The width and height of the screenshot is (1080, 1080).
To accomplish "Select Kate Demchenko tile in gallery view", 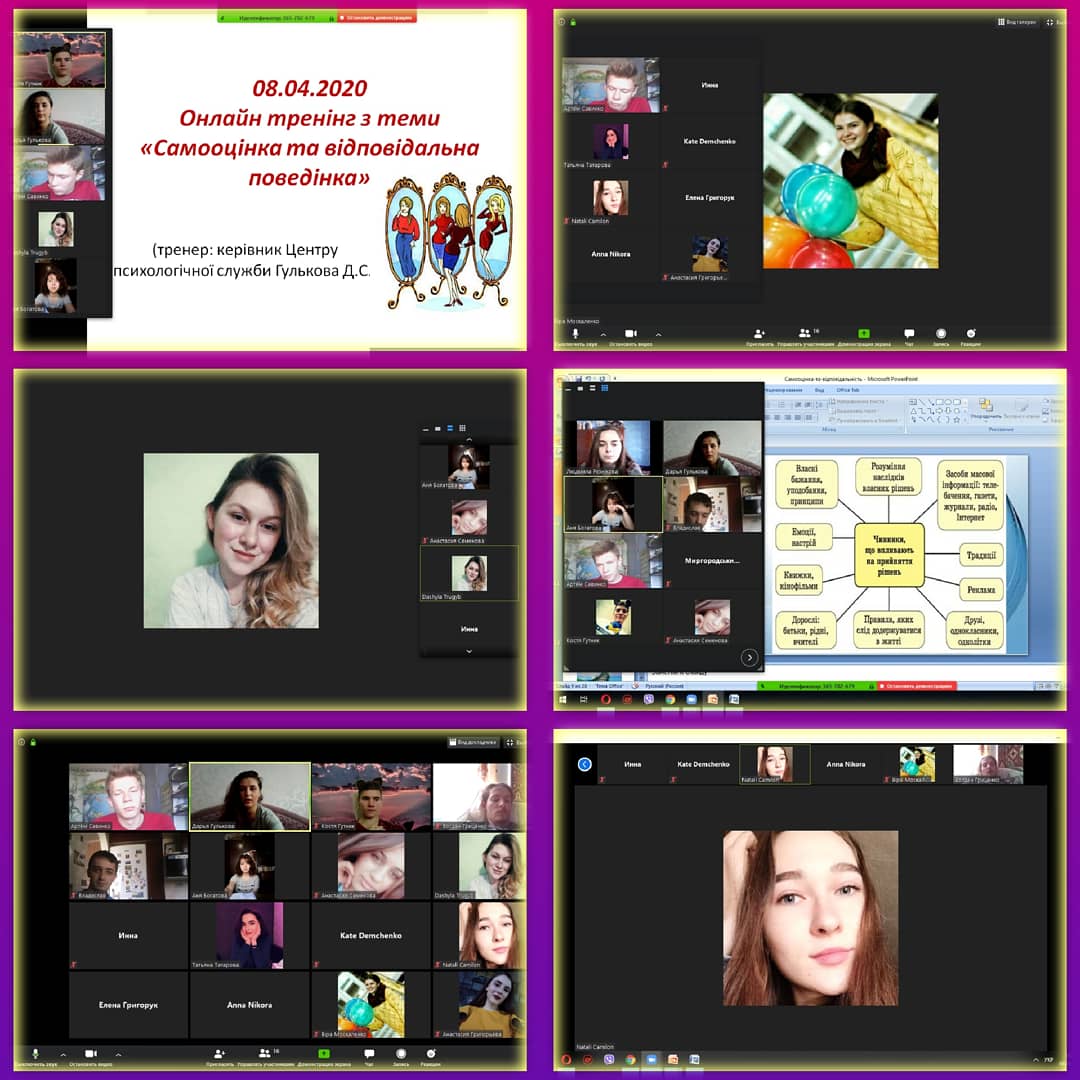I will [x=371, y=935].
